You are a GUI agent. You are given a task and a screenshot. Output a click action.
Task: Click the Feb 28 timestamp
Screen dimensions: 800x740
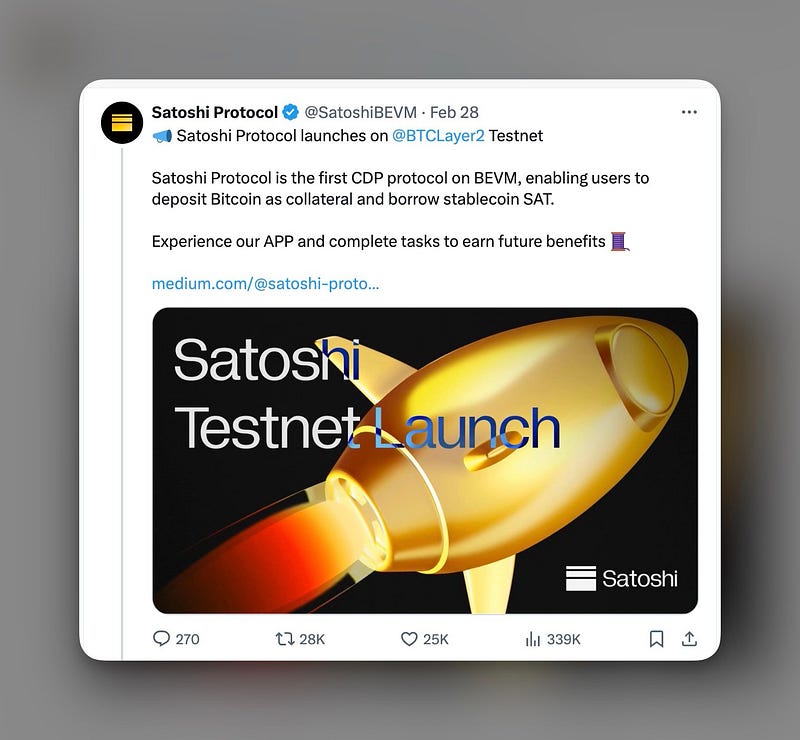[454, 112]
